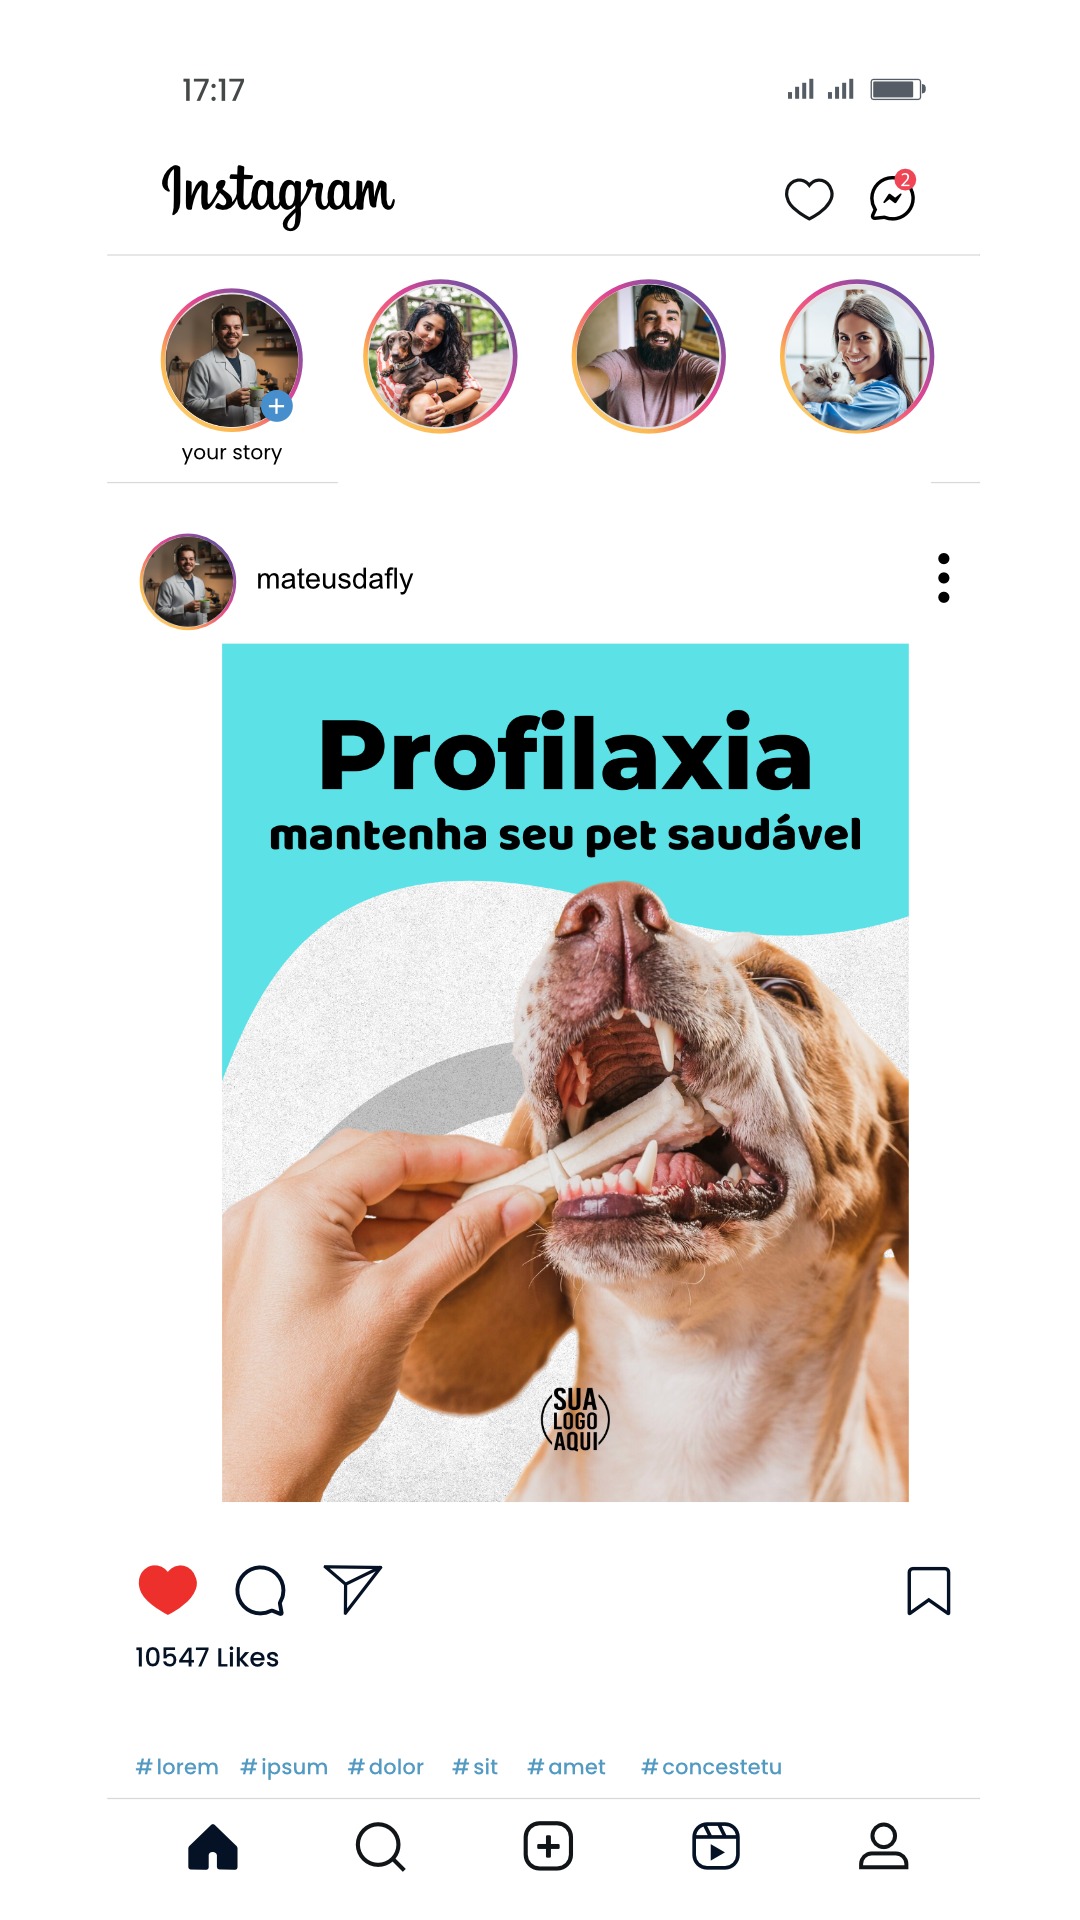Open comments via speech bubble icon
Viewport: 1080px width, 1920px height.
[x=260, y=1590]
